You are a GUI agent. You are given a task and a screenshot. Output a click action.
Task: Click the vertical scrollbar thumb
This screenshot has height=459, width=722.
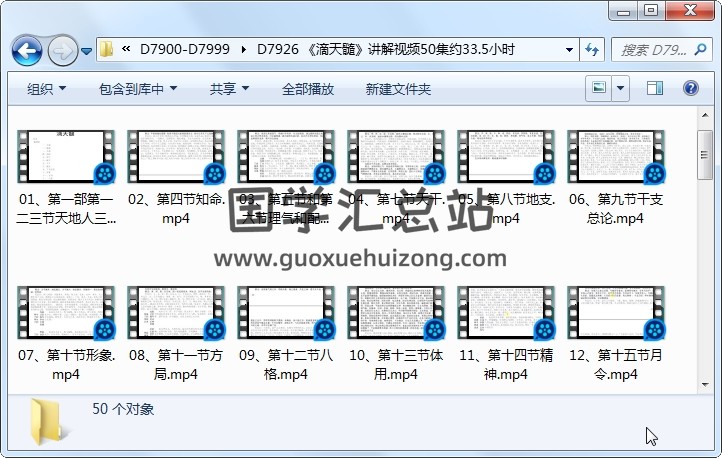pos(705,155)
